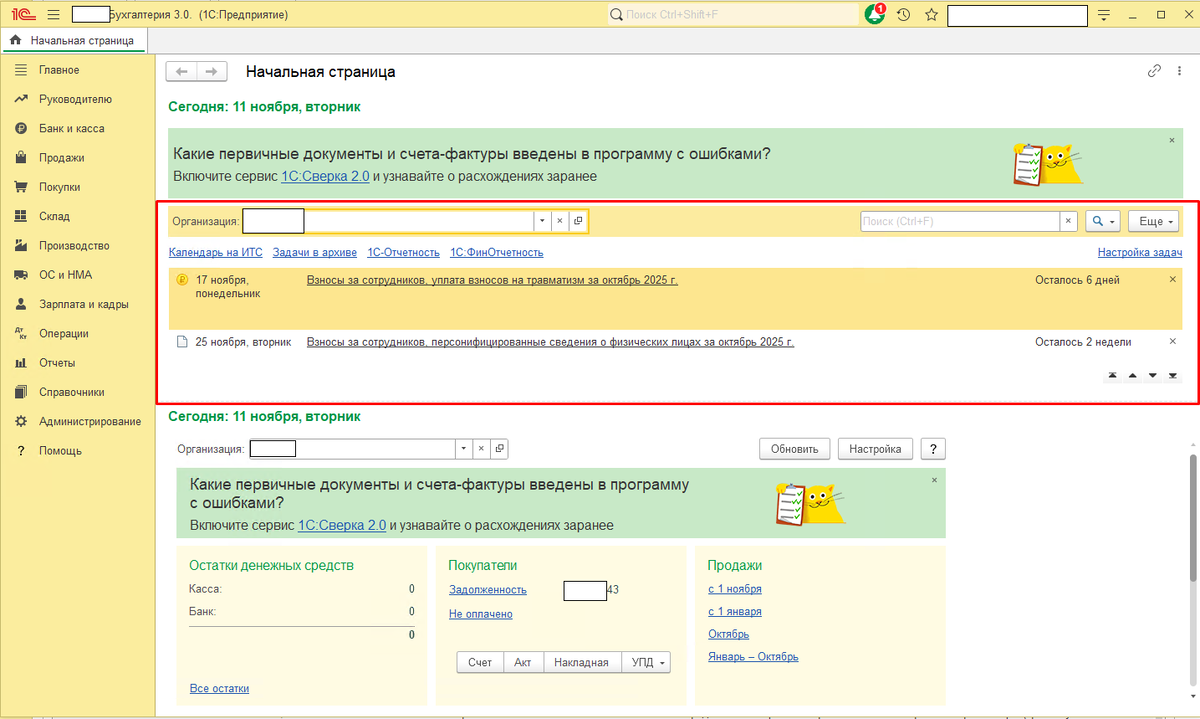Close the lower green 1С:Сверка banner
Image resolution: width=1200 pixels, height=719 pixels.
point(935,480)
